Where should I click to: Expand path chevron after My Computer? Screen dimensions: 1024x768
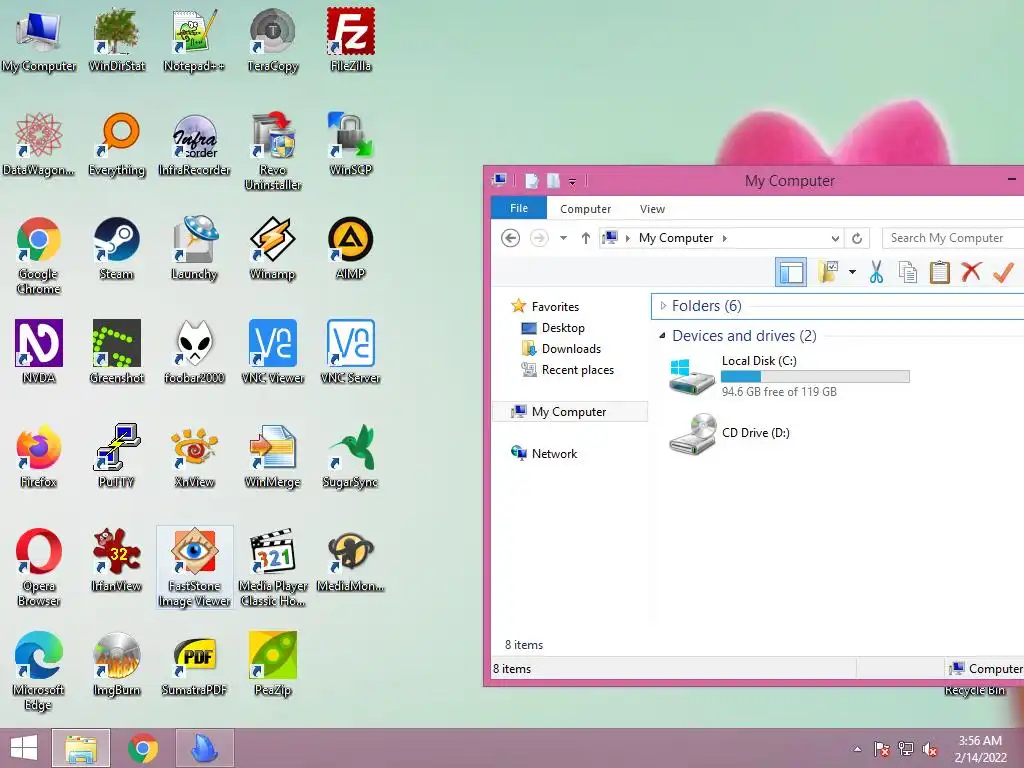(x=725, y=238)
